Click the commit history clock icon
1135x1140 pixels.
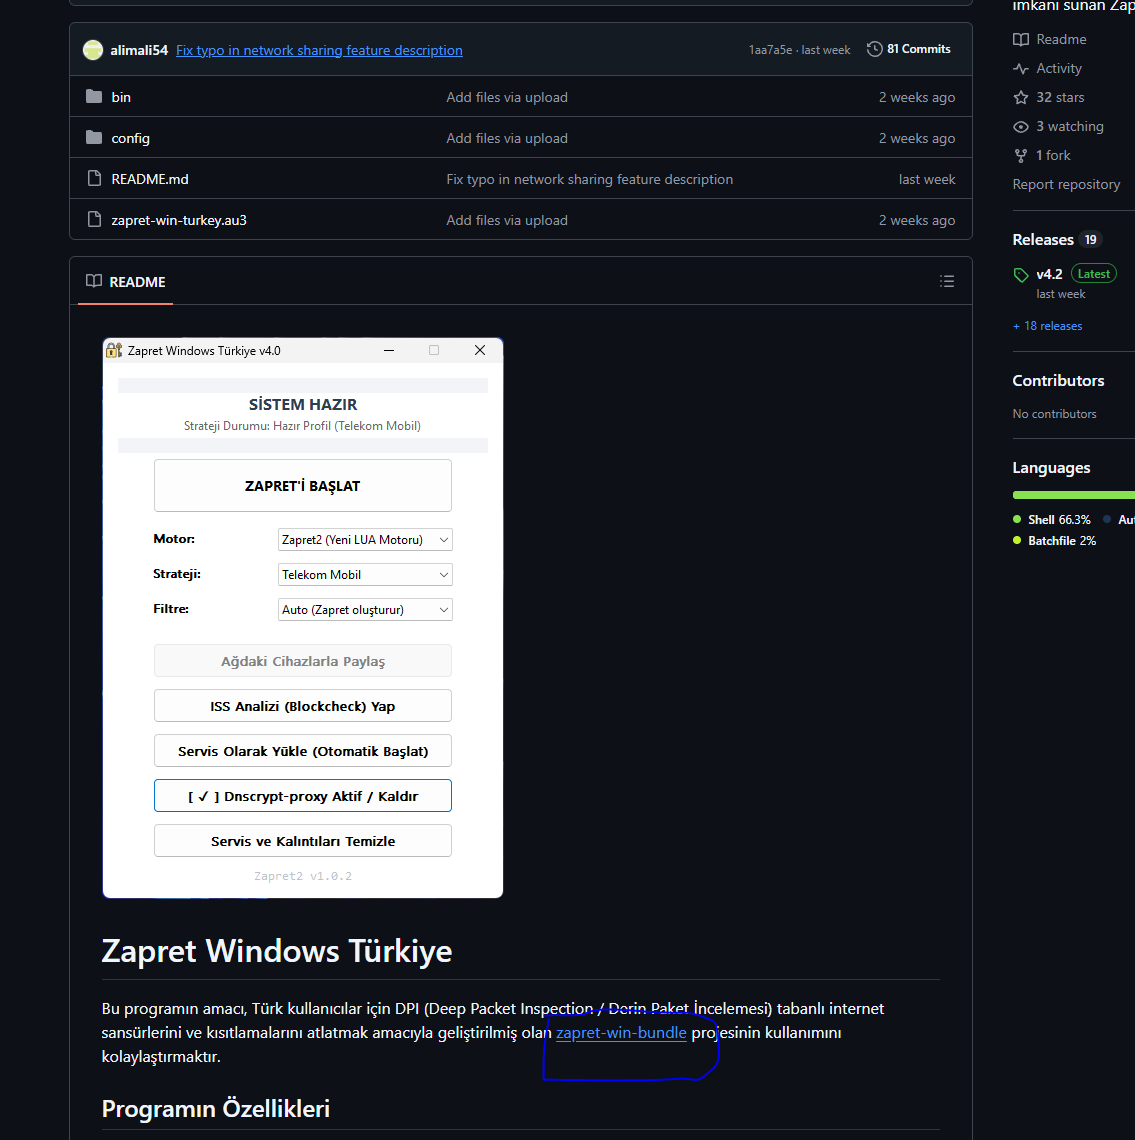875,49
